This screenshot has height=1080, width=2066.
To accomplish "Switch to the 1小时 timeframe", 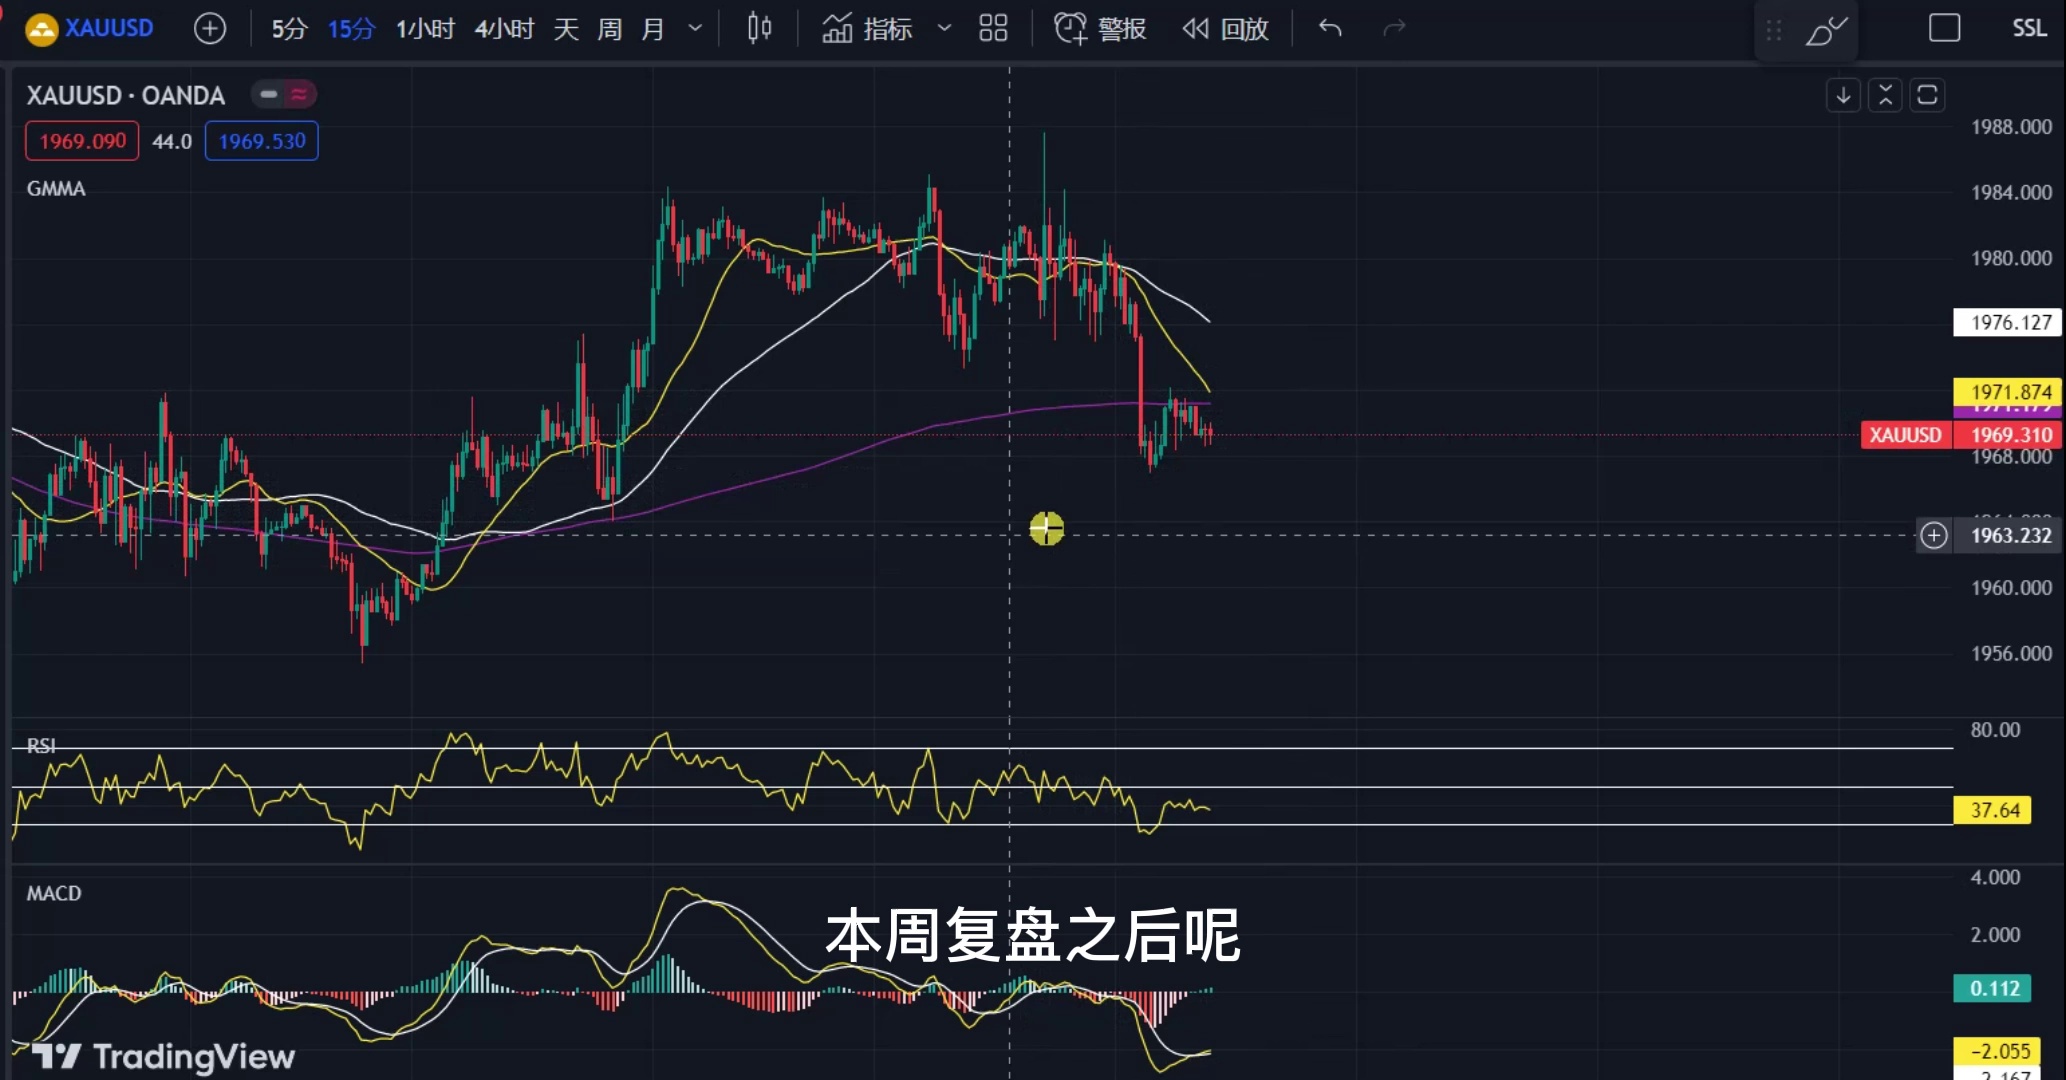I will coord(425,28).
